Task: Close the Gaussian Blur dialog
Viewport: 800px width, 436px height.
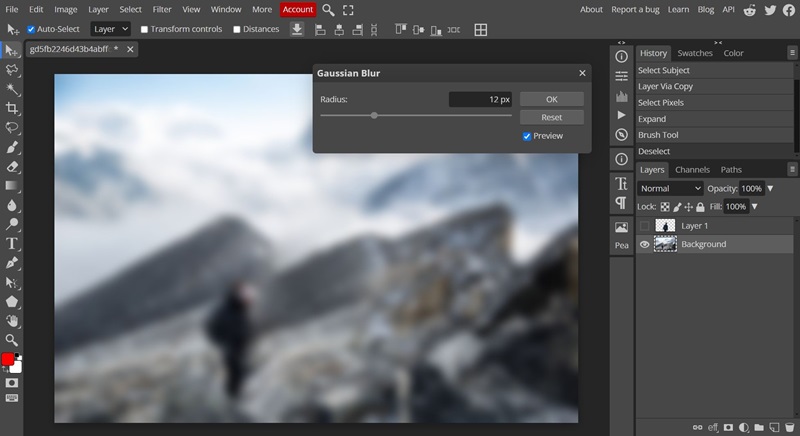Action: pyautogui.click(x=582, y=73)
